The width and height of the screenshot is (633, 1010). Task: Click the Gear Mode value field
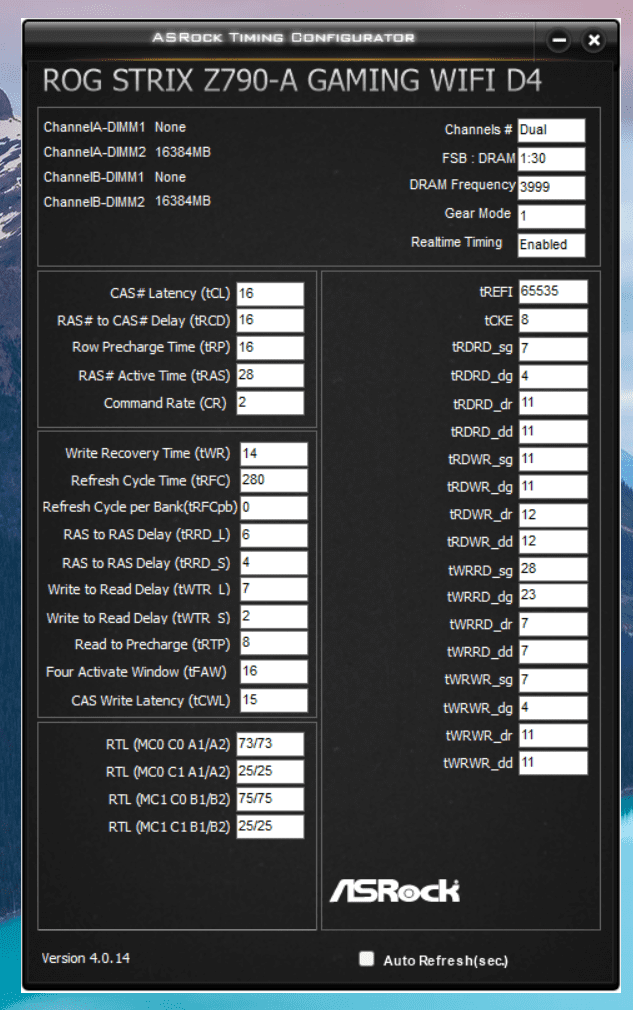tap(551, 216)
